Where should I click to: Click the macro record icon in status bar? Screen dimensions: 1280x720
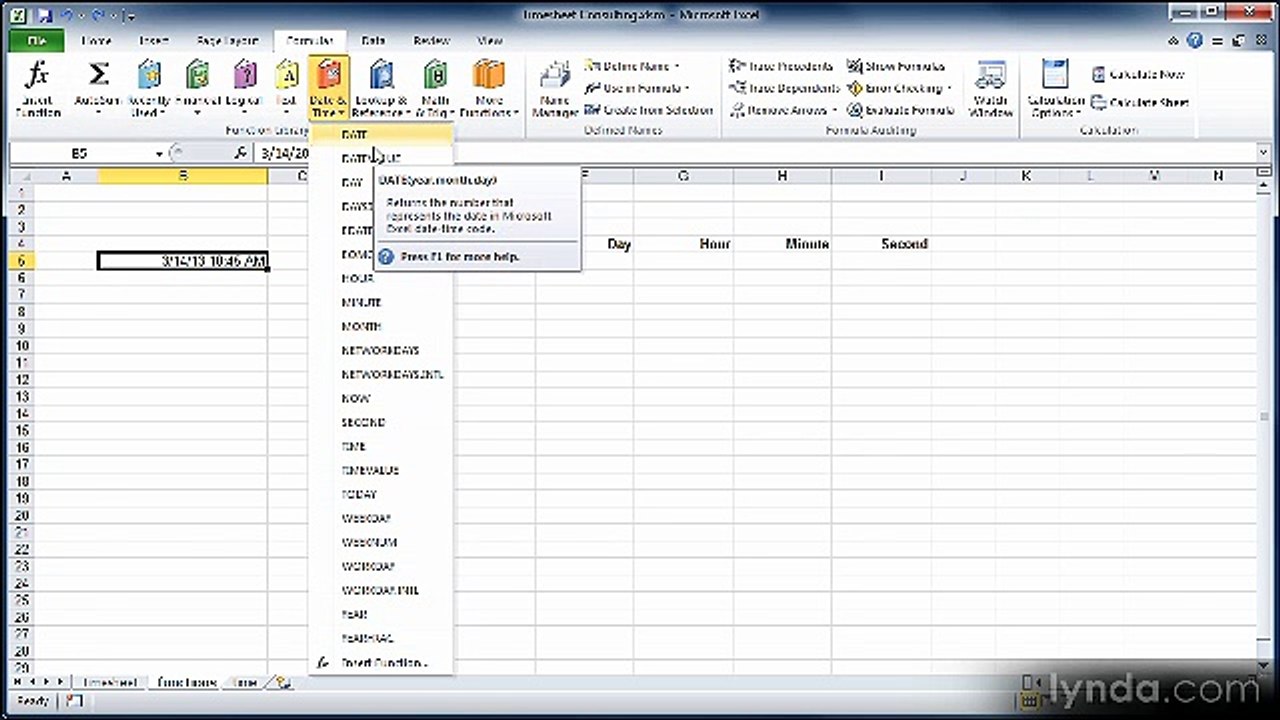[x=74, y=702]
